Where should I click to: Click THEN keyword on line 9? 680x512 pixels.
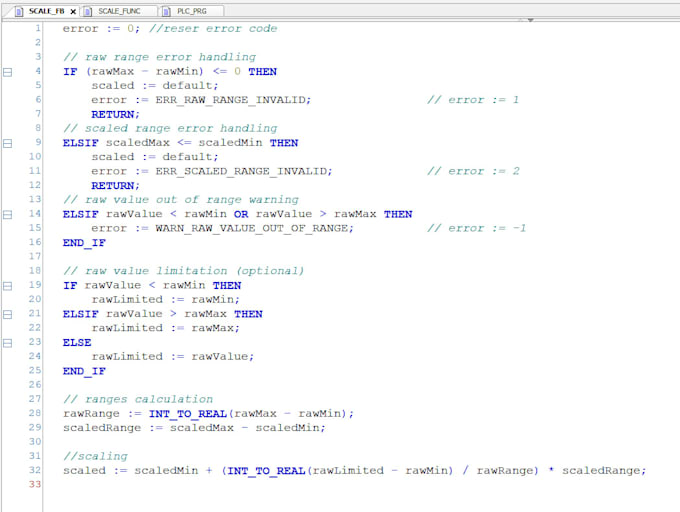(x=284, y=143)
